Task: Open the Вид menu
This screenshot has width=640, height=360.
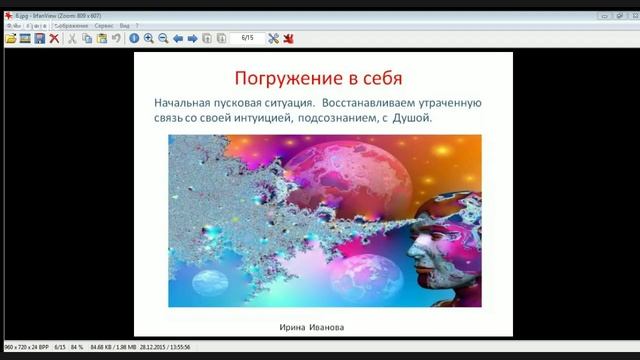Action: 124,26
